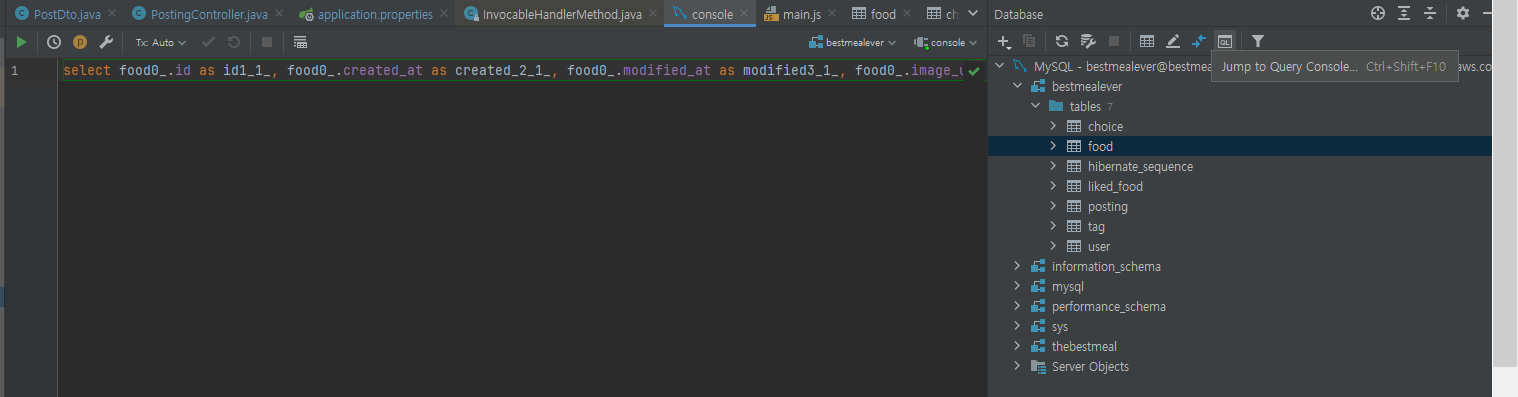Expand the hibernate_sequence table arrow
The height and width of the screenshot is (397, 1518).
(x=1053, y=167)
